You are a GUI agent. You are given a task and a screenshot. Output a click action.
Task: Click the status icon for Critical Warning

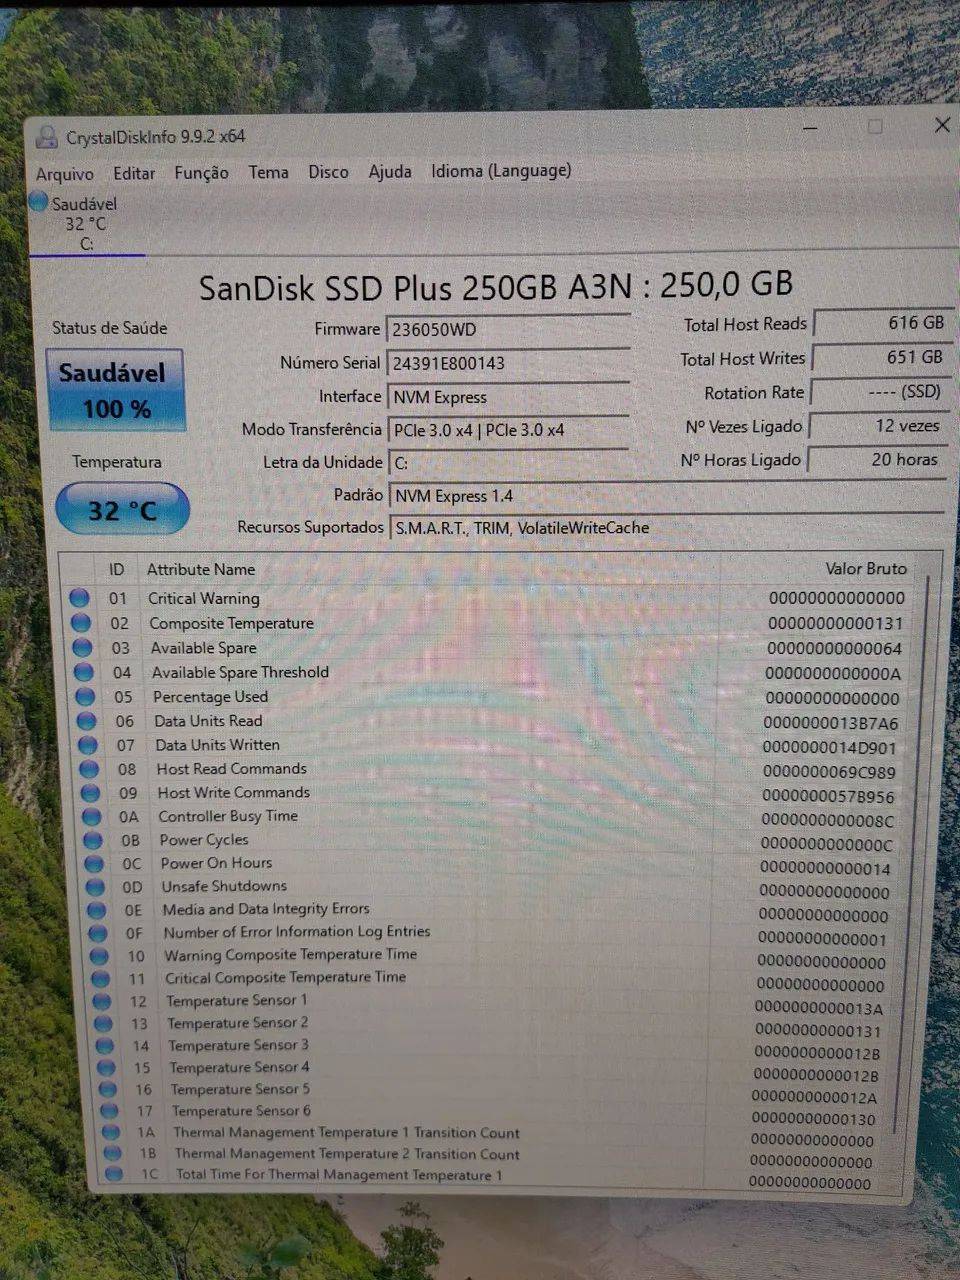(x=79, y=598)
